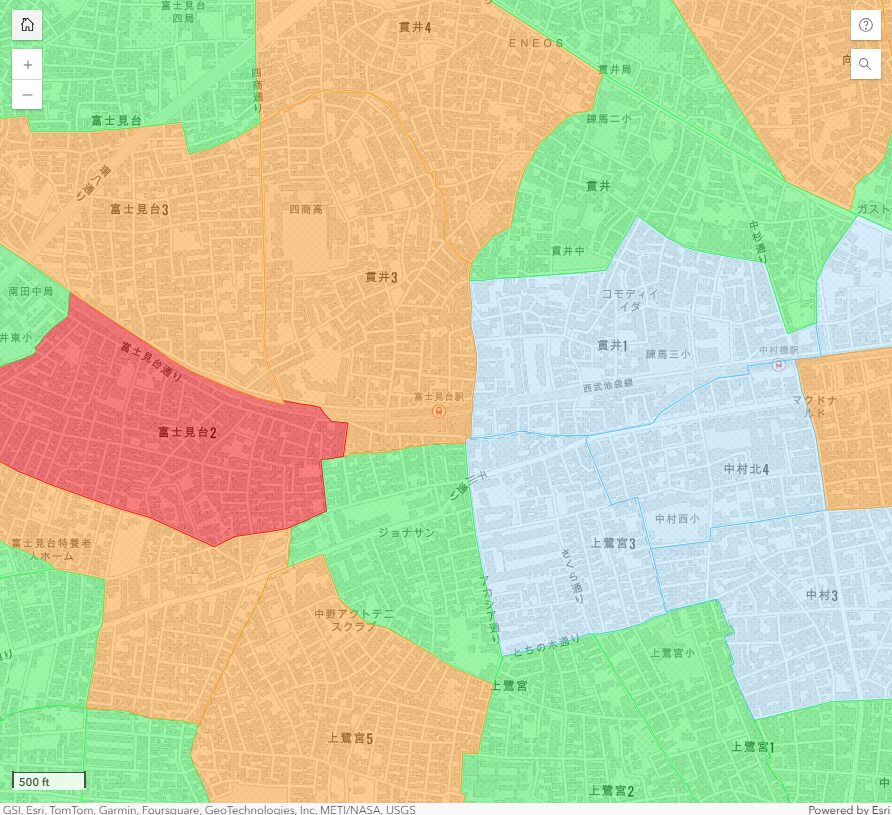Zoom out with the minus button
The width and height of the screenshot is (892, 815).
27,94
